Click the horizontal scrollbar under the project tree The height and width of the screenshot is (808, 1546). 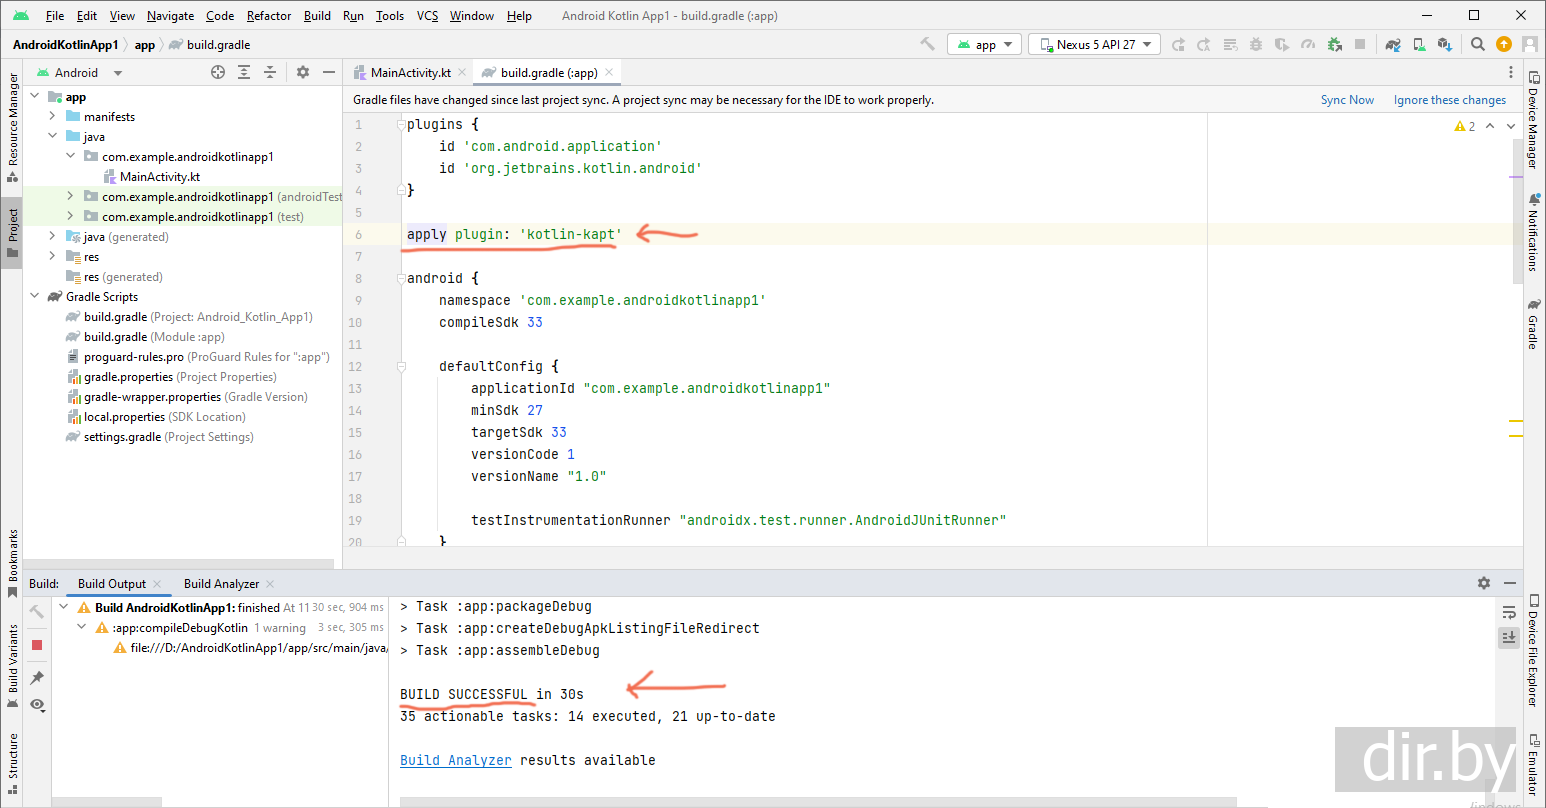[180, 564]
